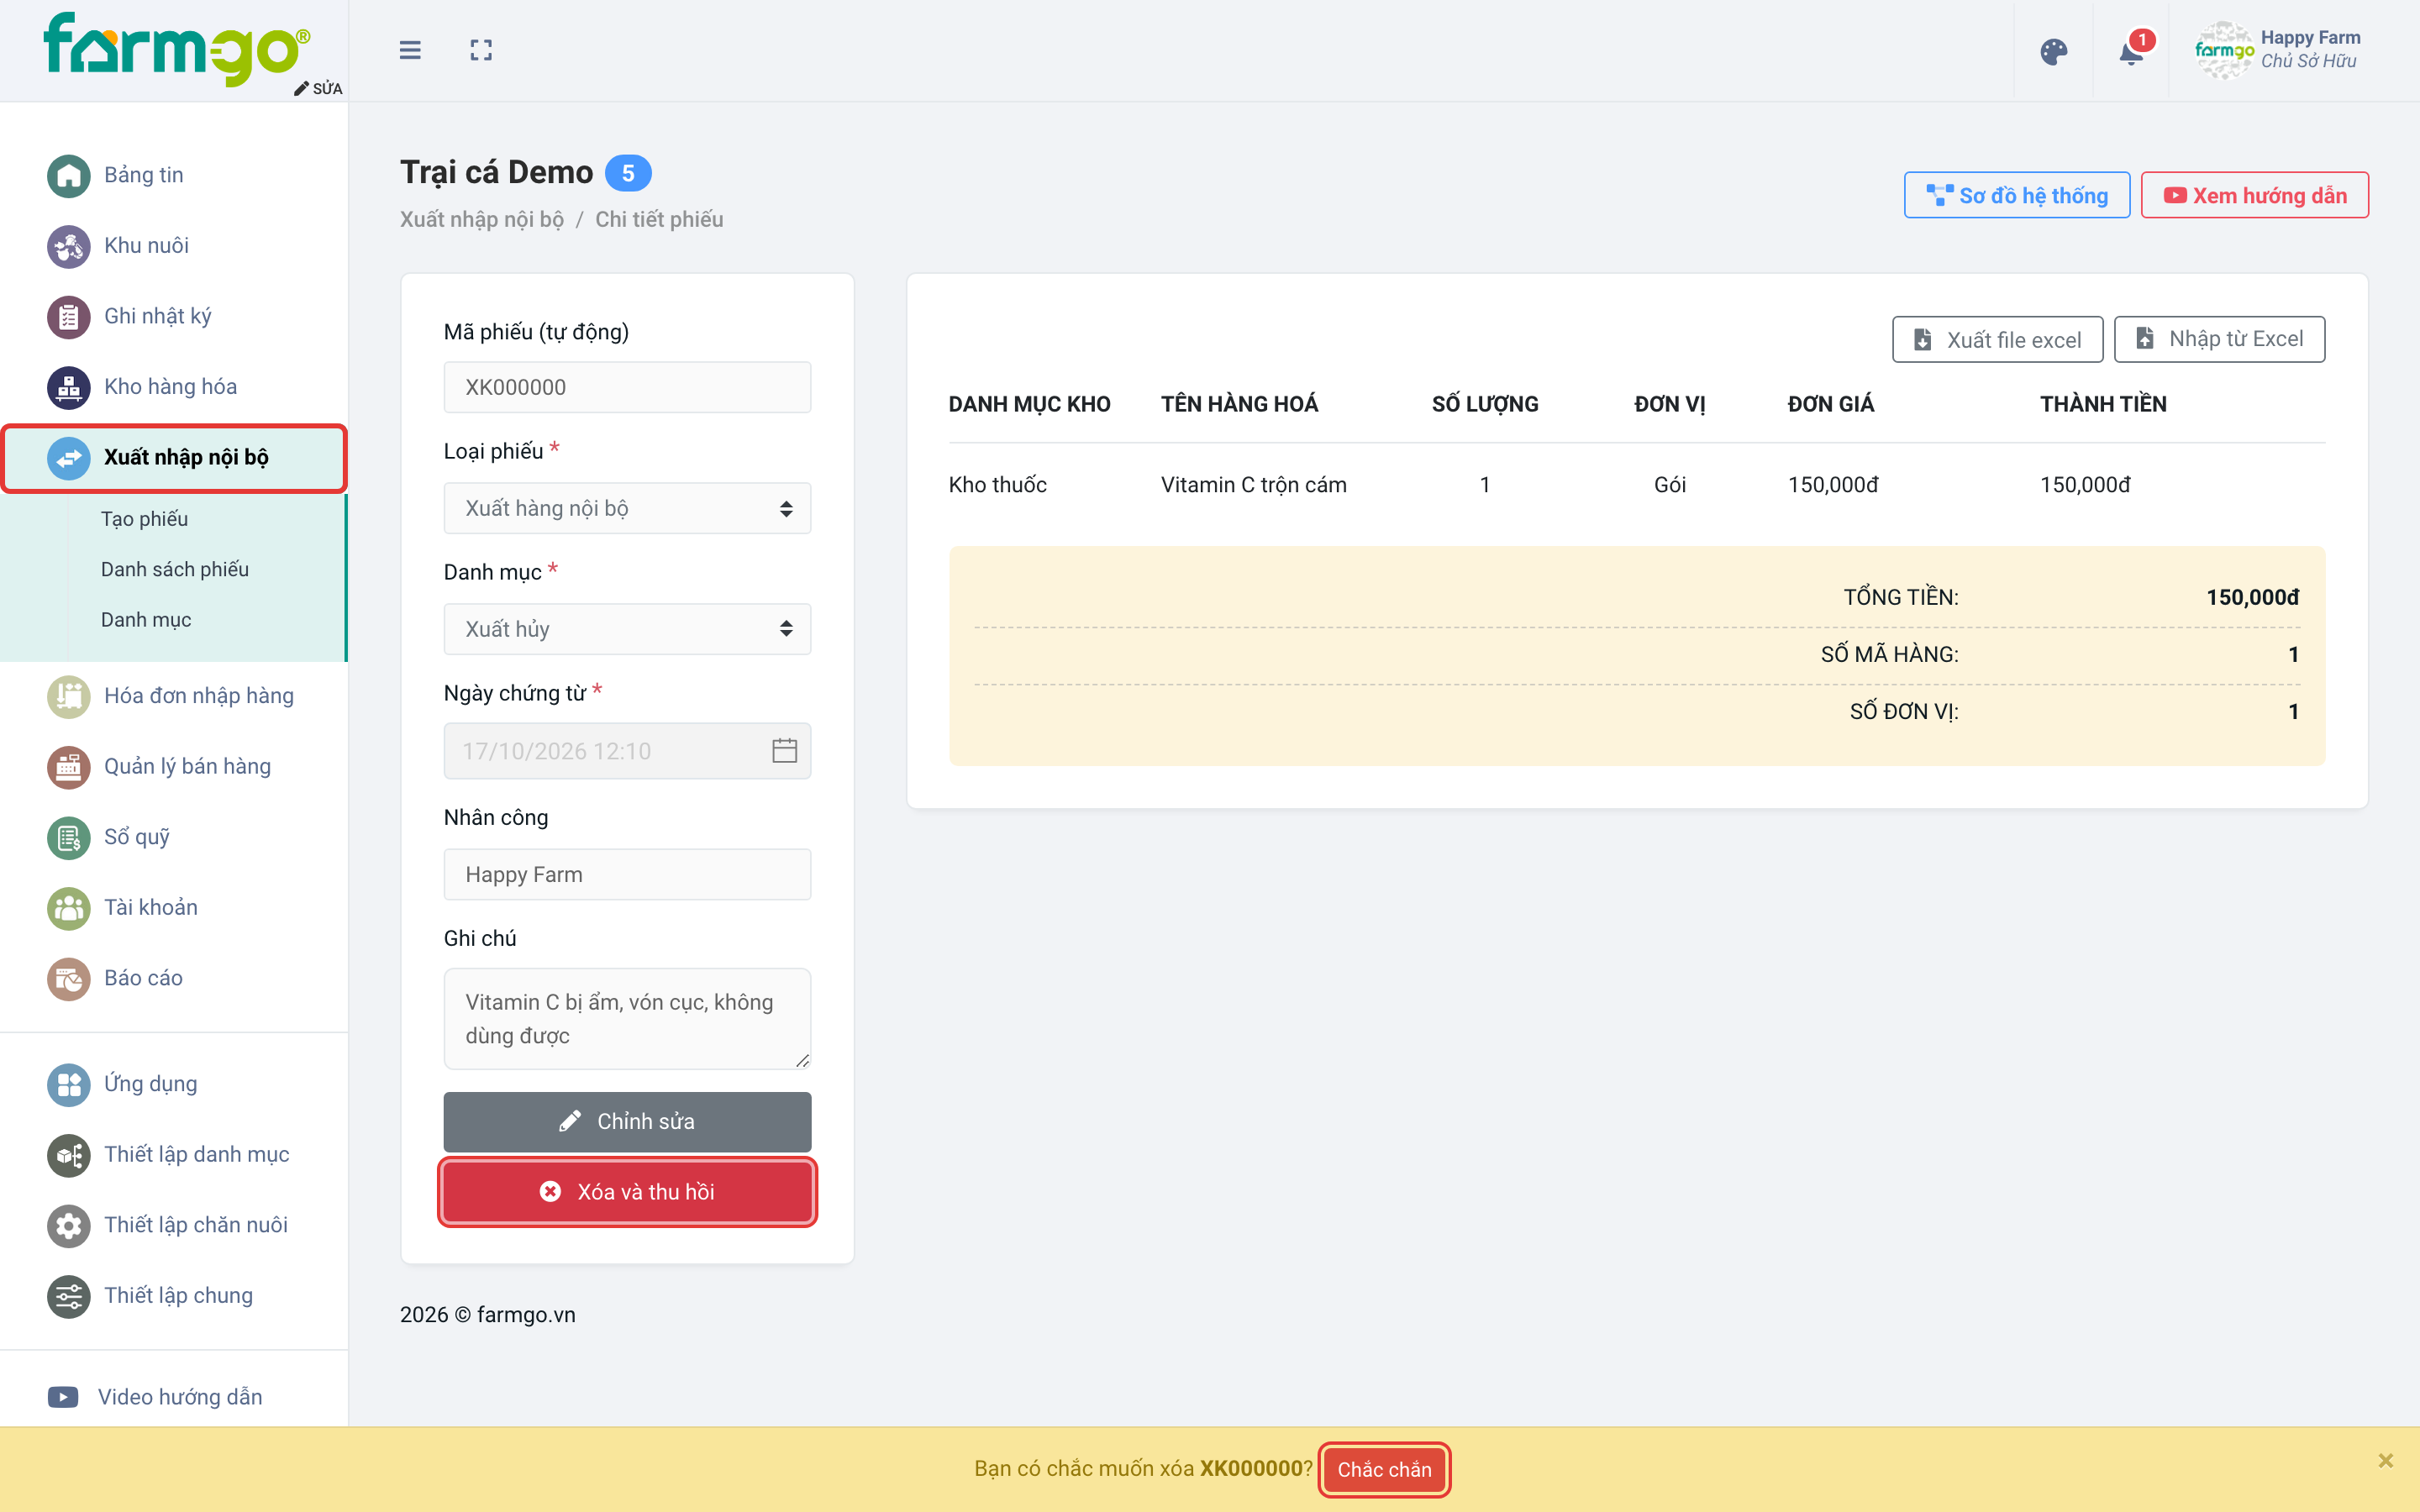Image resolution: width=2420 pixels, height=1512 pixels.
Task: Open the Sổ quỹ cashbook icon
Action: point(69,837)
